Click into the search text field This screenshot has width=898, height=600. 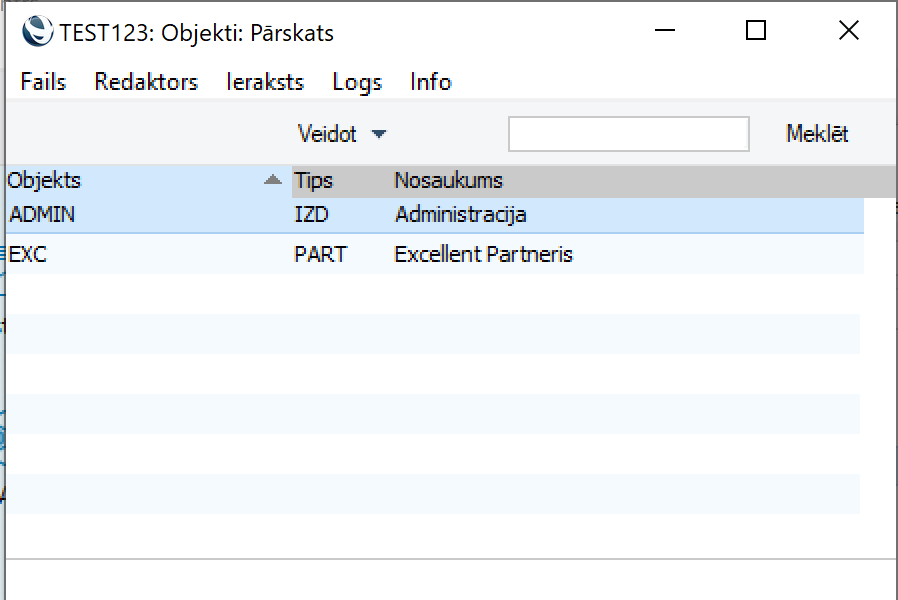pos(628,134)
